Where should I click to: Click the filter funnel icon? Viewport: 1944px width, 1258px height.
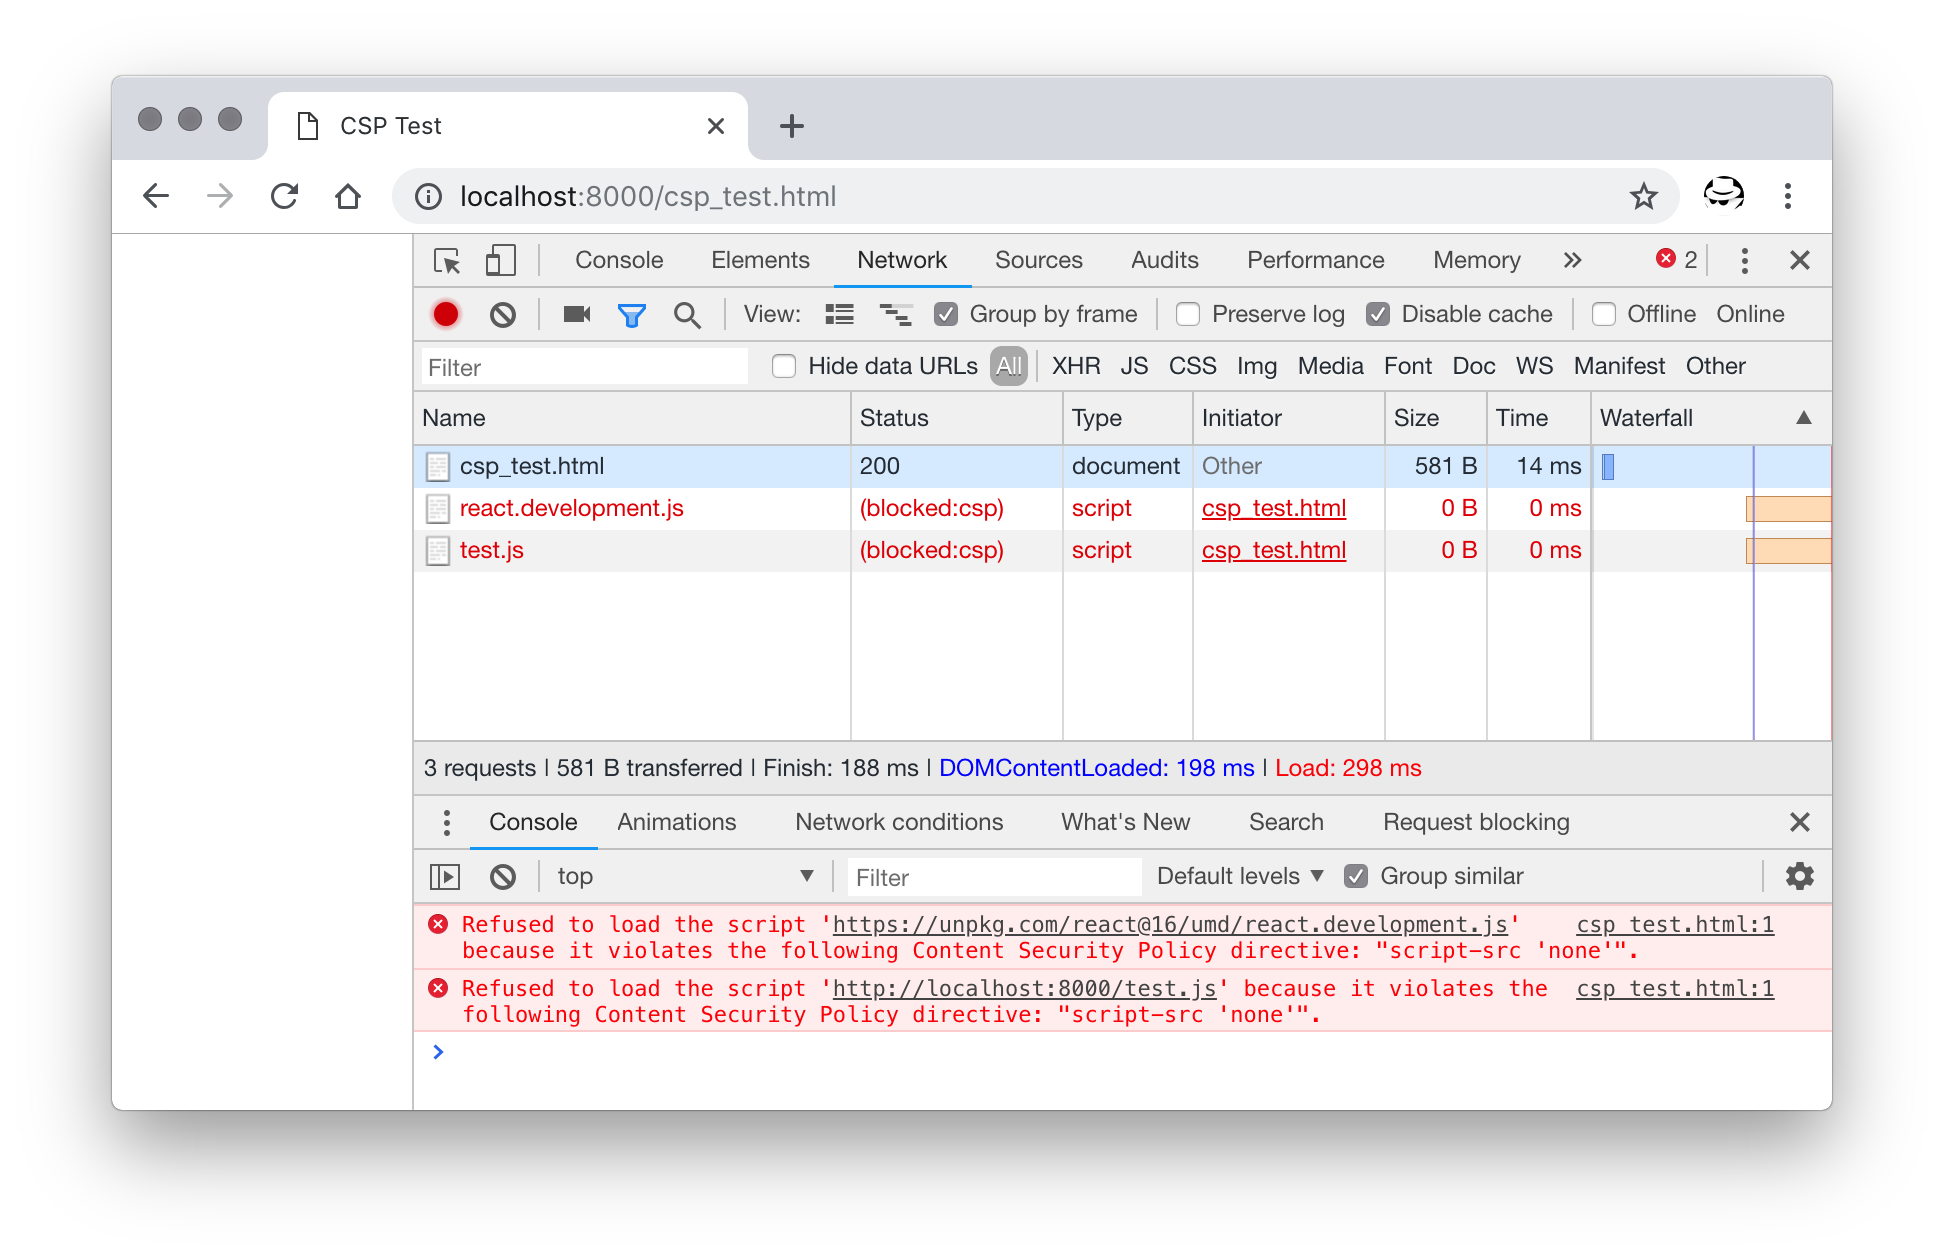(633, 313)
